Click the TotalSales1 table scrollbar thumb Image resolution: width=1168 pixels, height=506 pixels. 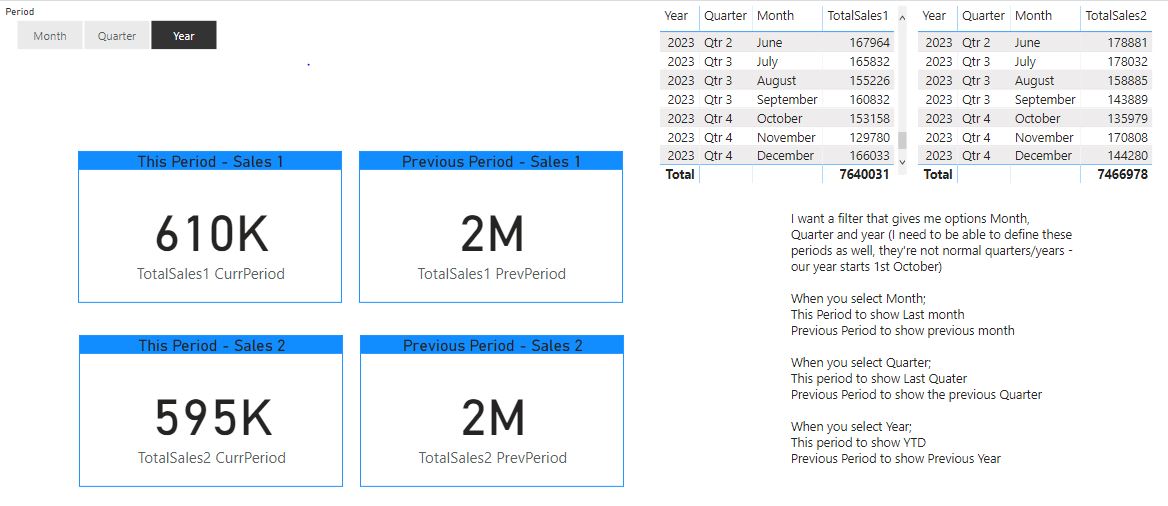[903, 140]
